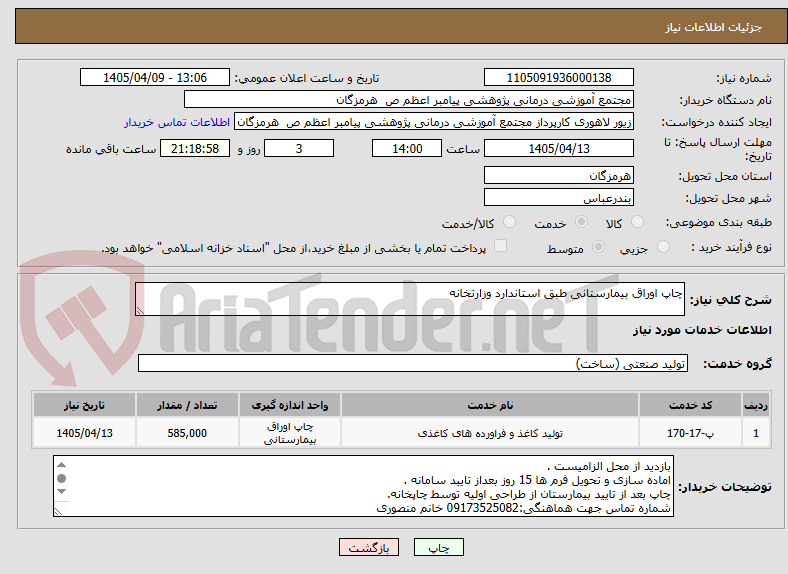Click scroll down arrow in buyer notes
This screenshot has width=788, height=574.
[x=61, y=492]
